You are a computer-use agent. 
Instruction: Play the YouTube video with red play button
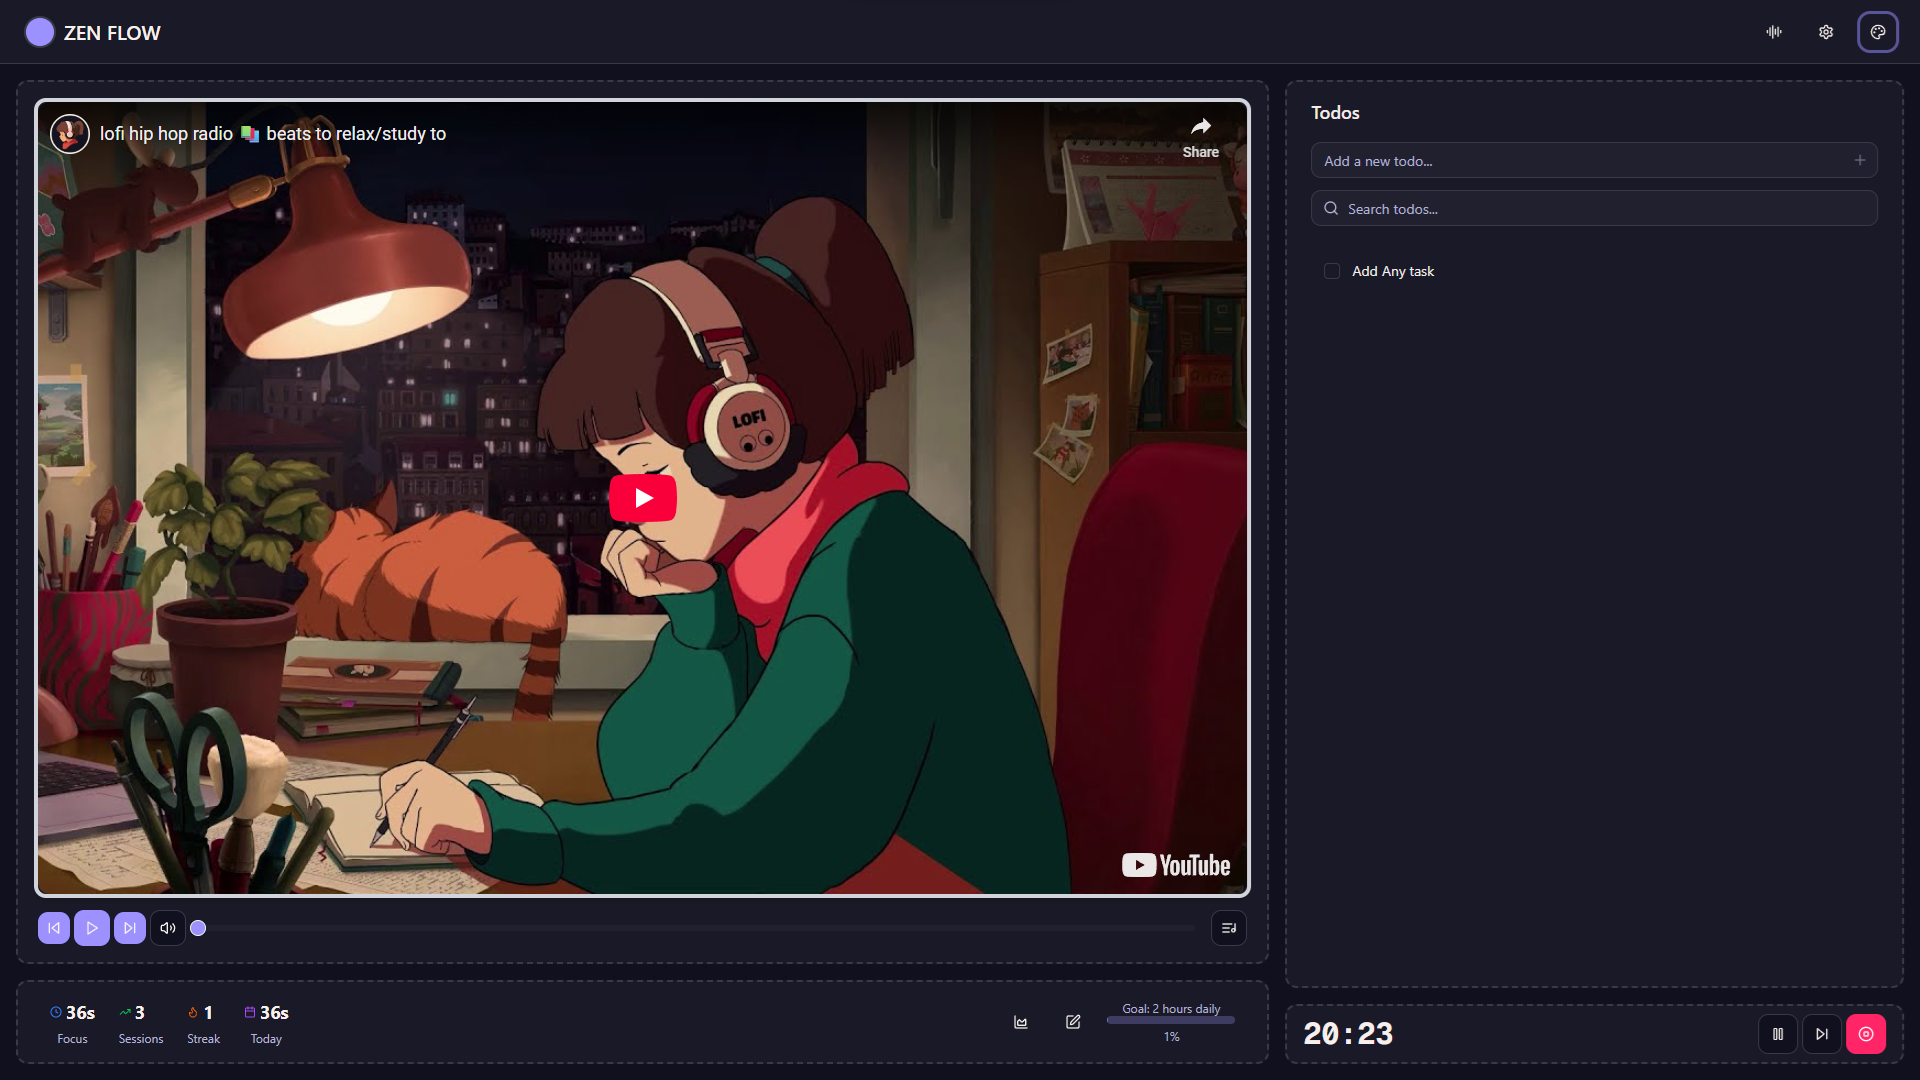[643, 498]
